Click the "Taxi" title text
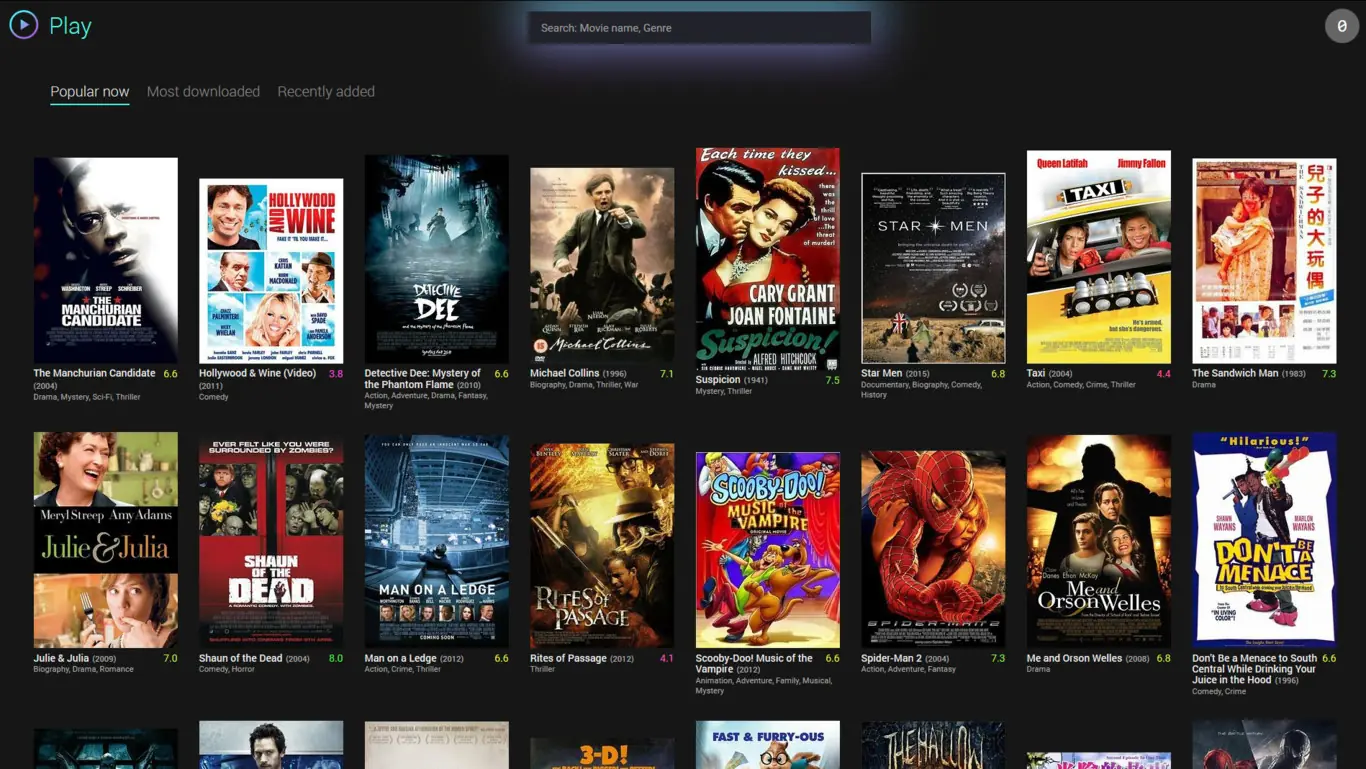The image size is (1366, 769). (1036, 373)
